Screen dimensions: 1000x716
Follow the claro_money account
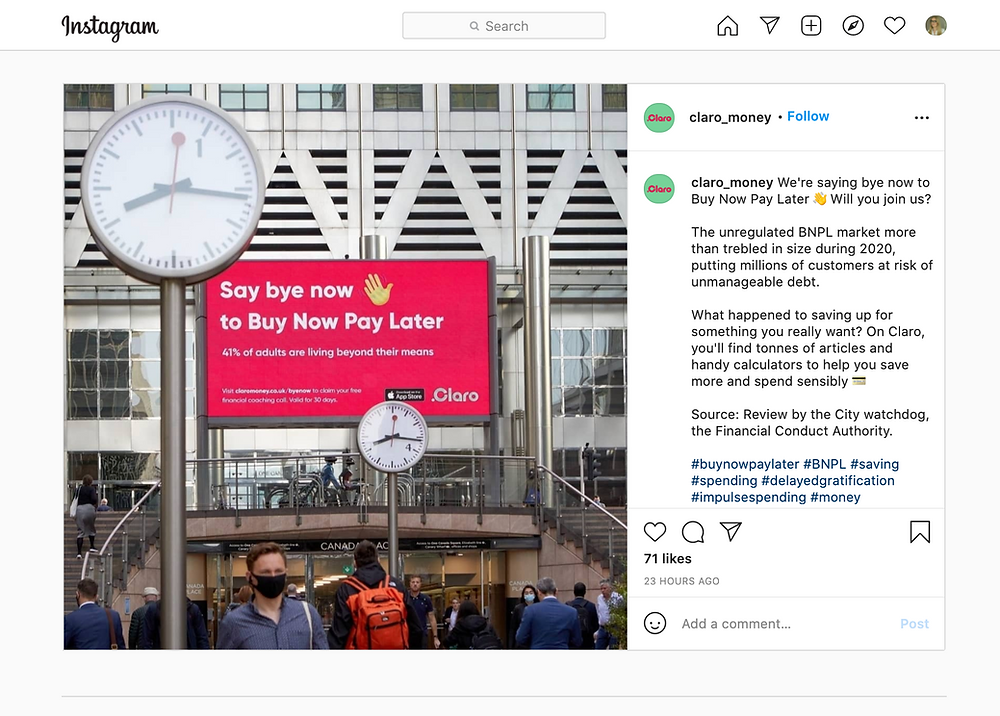pos(808,117)
